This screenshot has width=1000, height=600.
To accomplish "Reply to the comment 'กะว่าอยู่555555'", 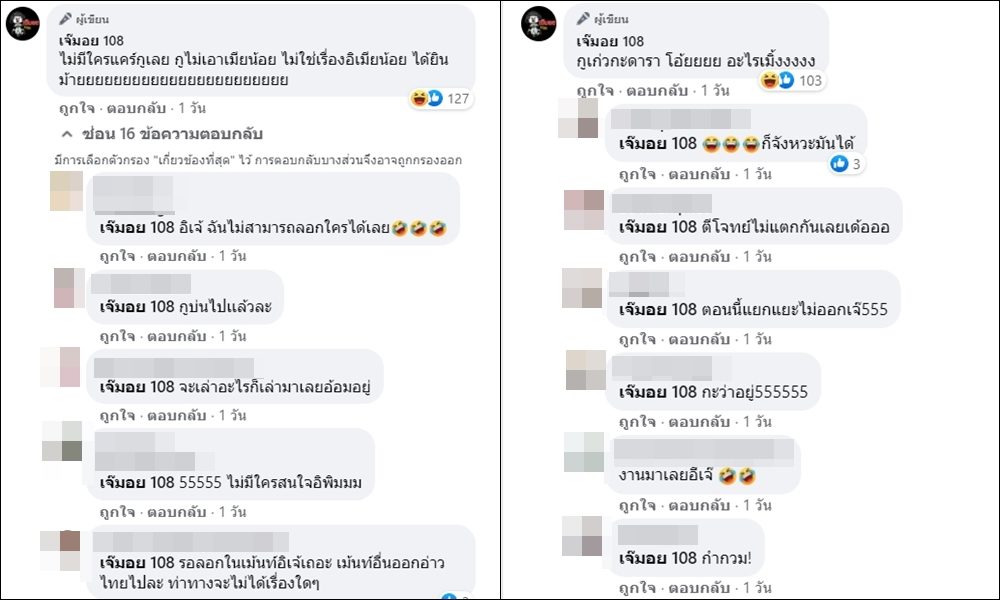I will (698, 421).
